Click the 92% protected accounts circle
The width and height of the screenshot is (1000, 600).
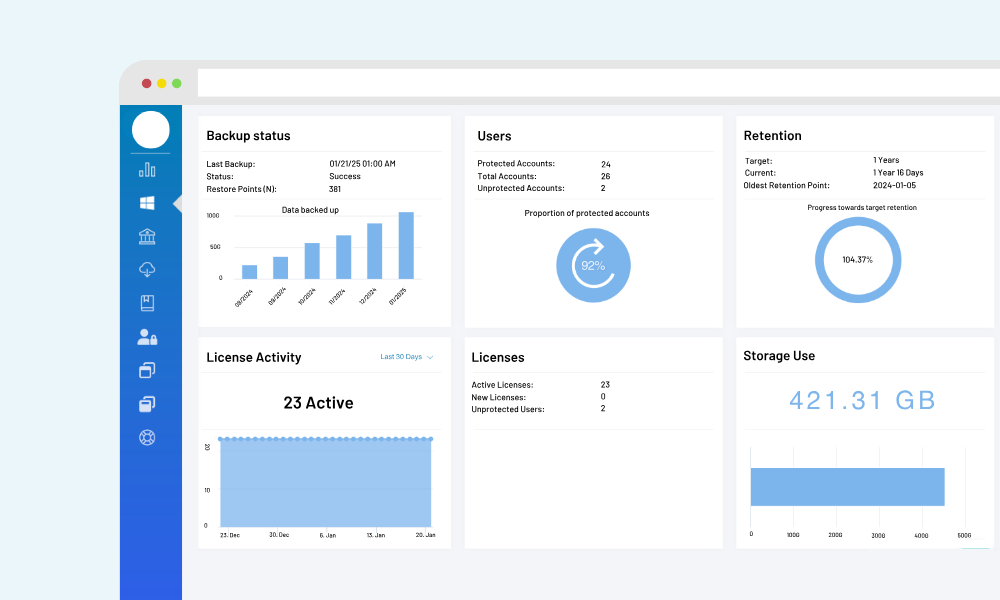[593, 265]
